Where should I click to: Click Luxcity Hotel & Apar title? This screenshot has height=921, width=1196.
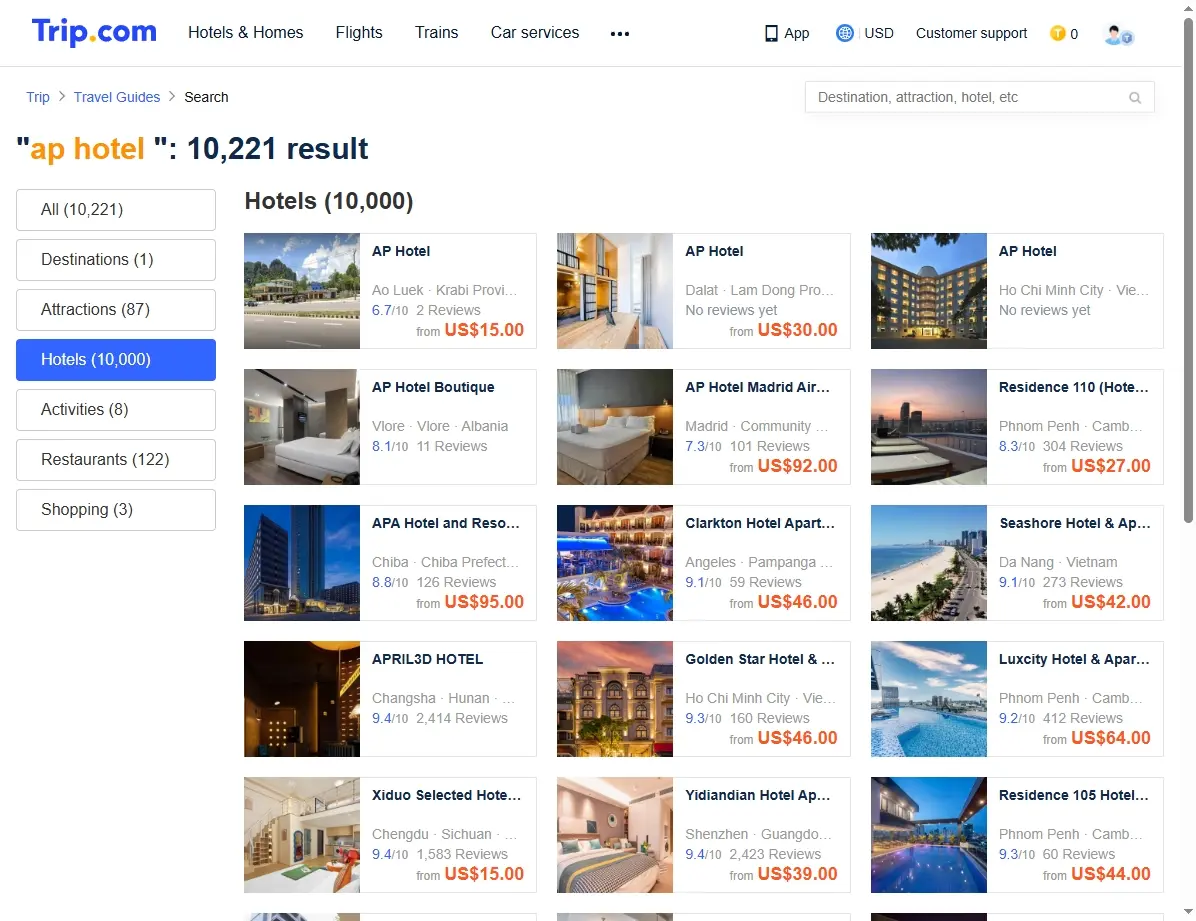(1074, 659)
